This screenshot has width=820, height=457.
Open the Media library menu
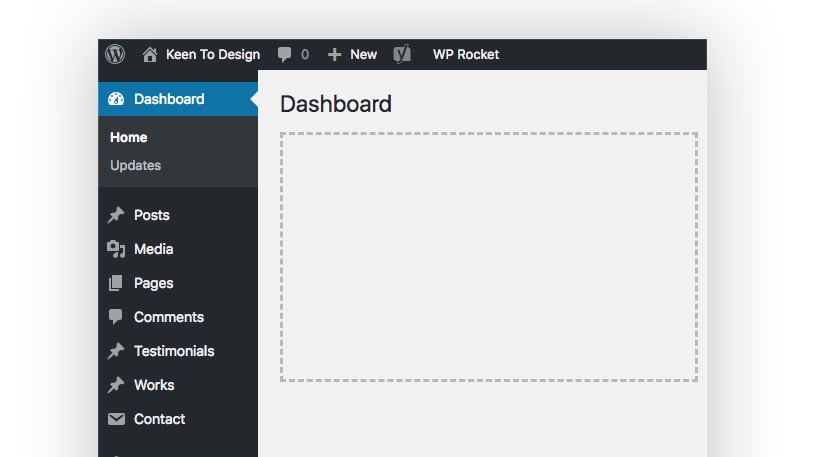pos(153,249)
